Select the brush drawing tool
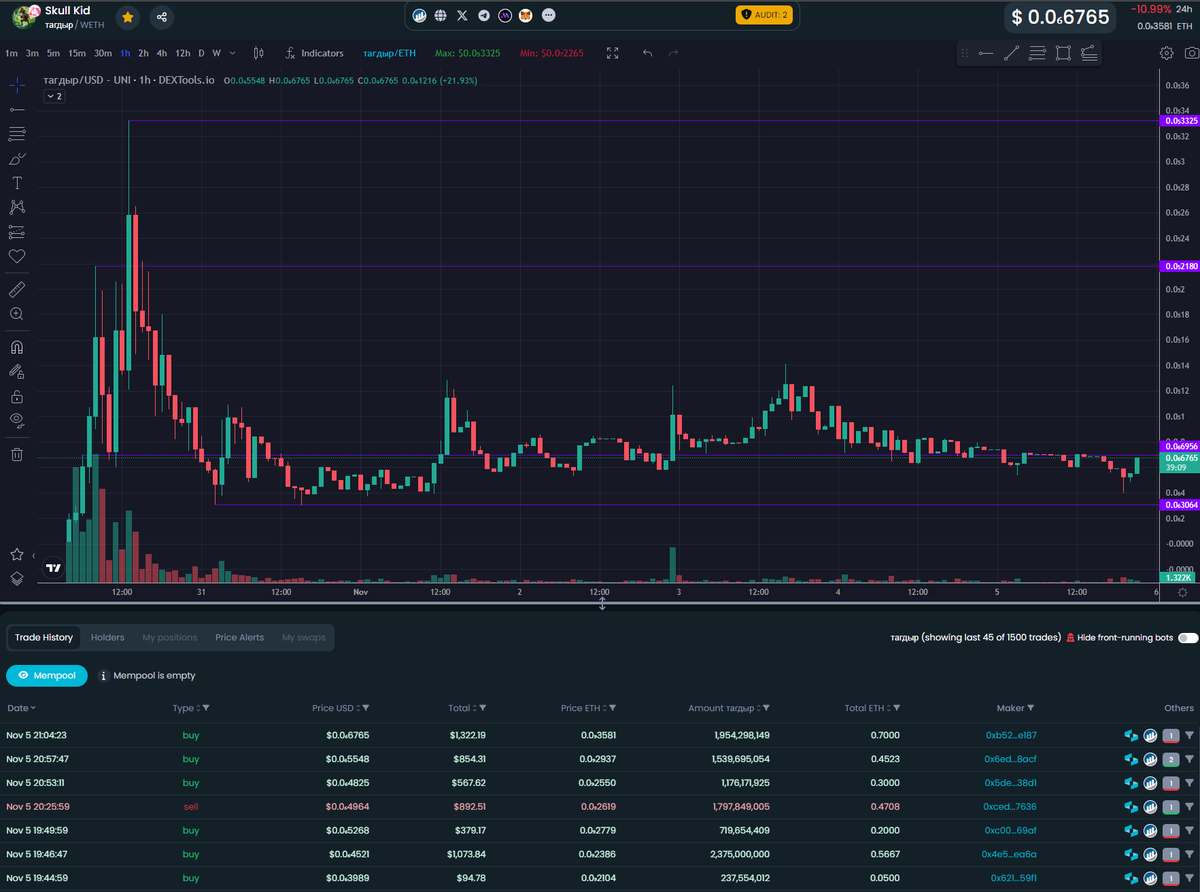Screen dimensions: 1200x892 click(17, 158)
